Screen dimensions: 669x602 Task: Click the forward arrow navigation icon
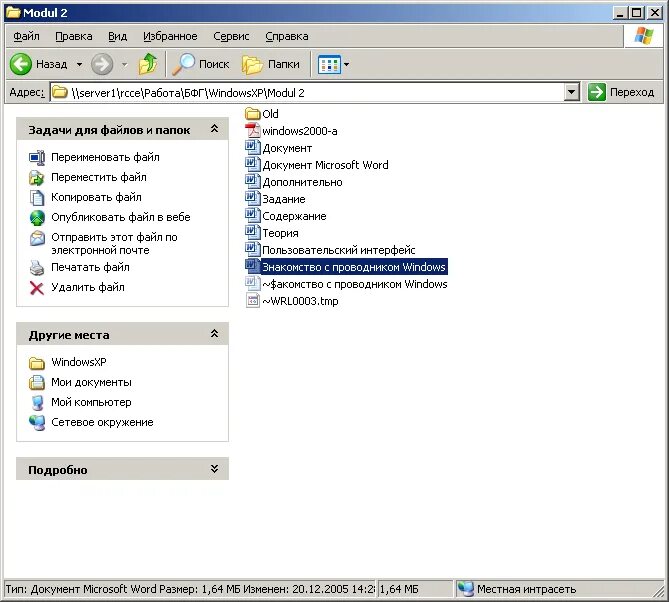pyautogui.click(x=102, y=64)
